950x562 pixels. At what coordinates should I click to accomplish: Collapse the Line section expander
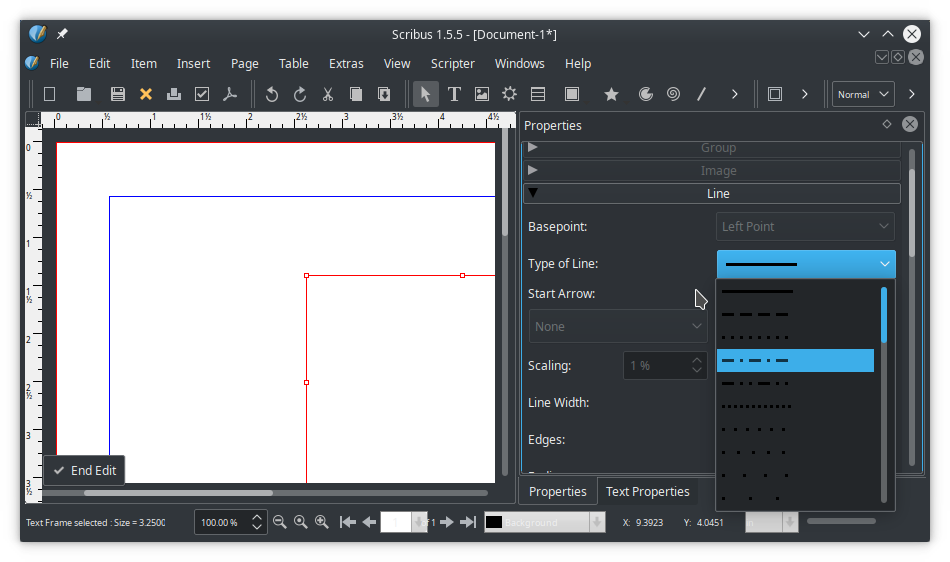[x=533, y=193]
